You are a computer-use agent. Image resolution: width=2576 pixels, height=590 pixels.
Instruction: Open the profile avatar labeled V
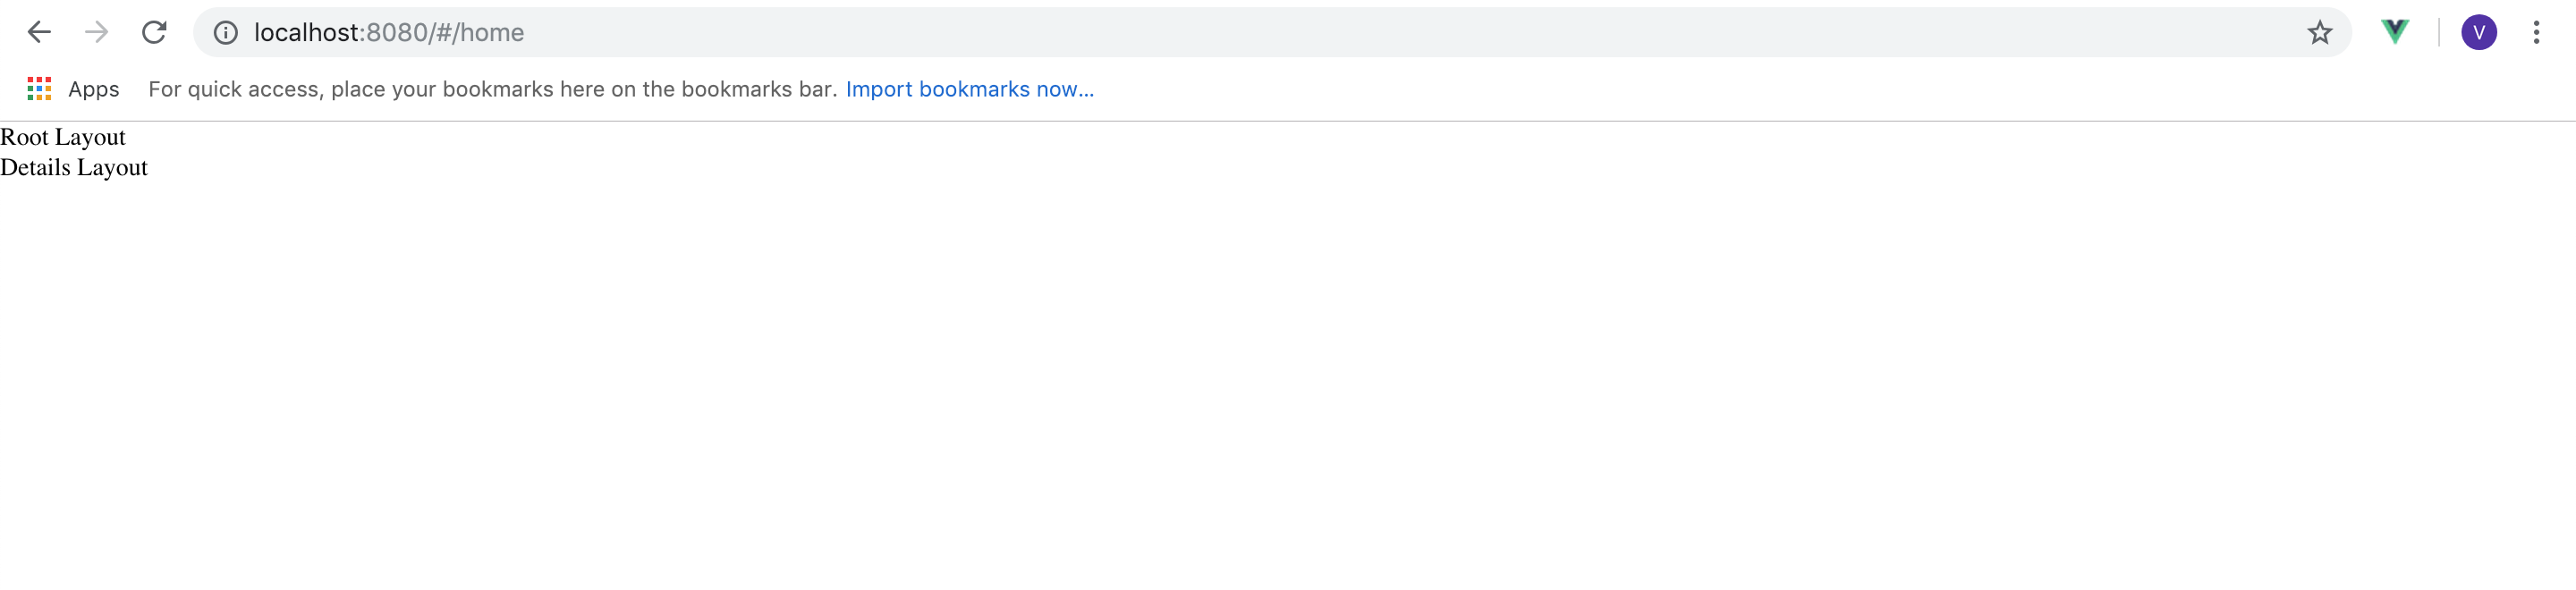(2478, 33)
